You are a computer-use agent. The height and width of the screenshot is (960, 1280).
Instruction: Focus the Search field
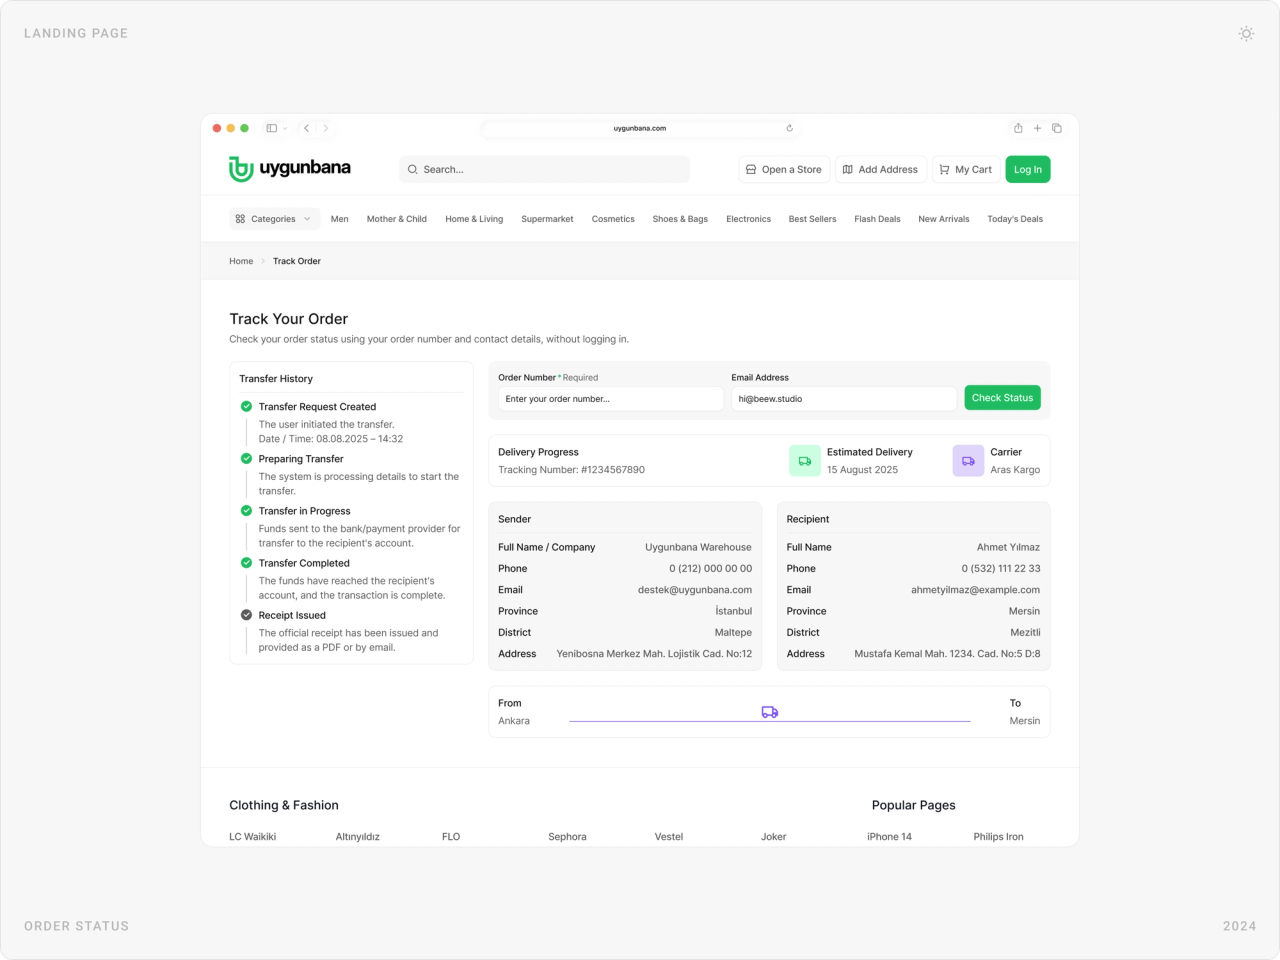click(544, 170)
